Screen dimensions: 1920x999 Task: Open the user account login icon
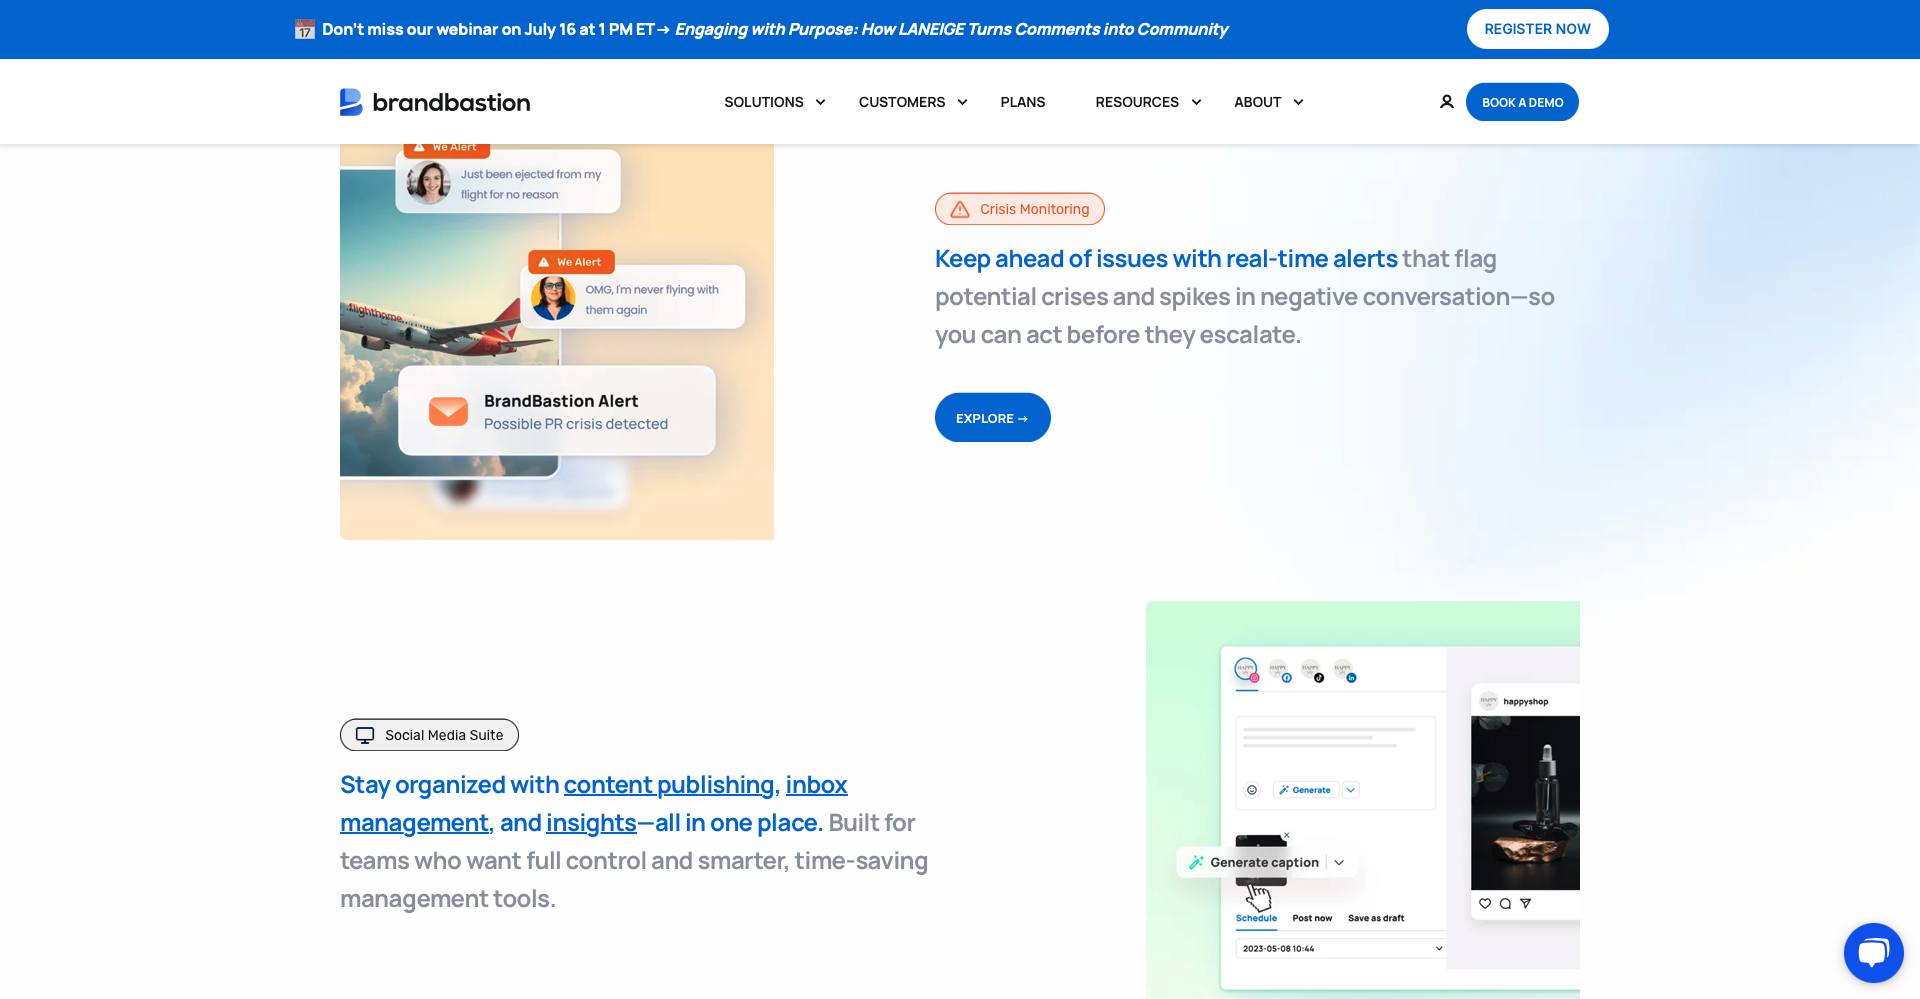tap(1446, 102)
